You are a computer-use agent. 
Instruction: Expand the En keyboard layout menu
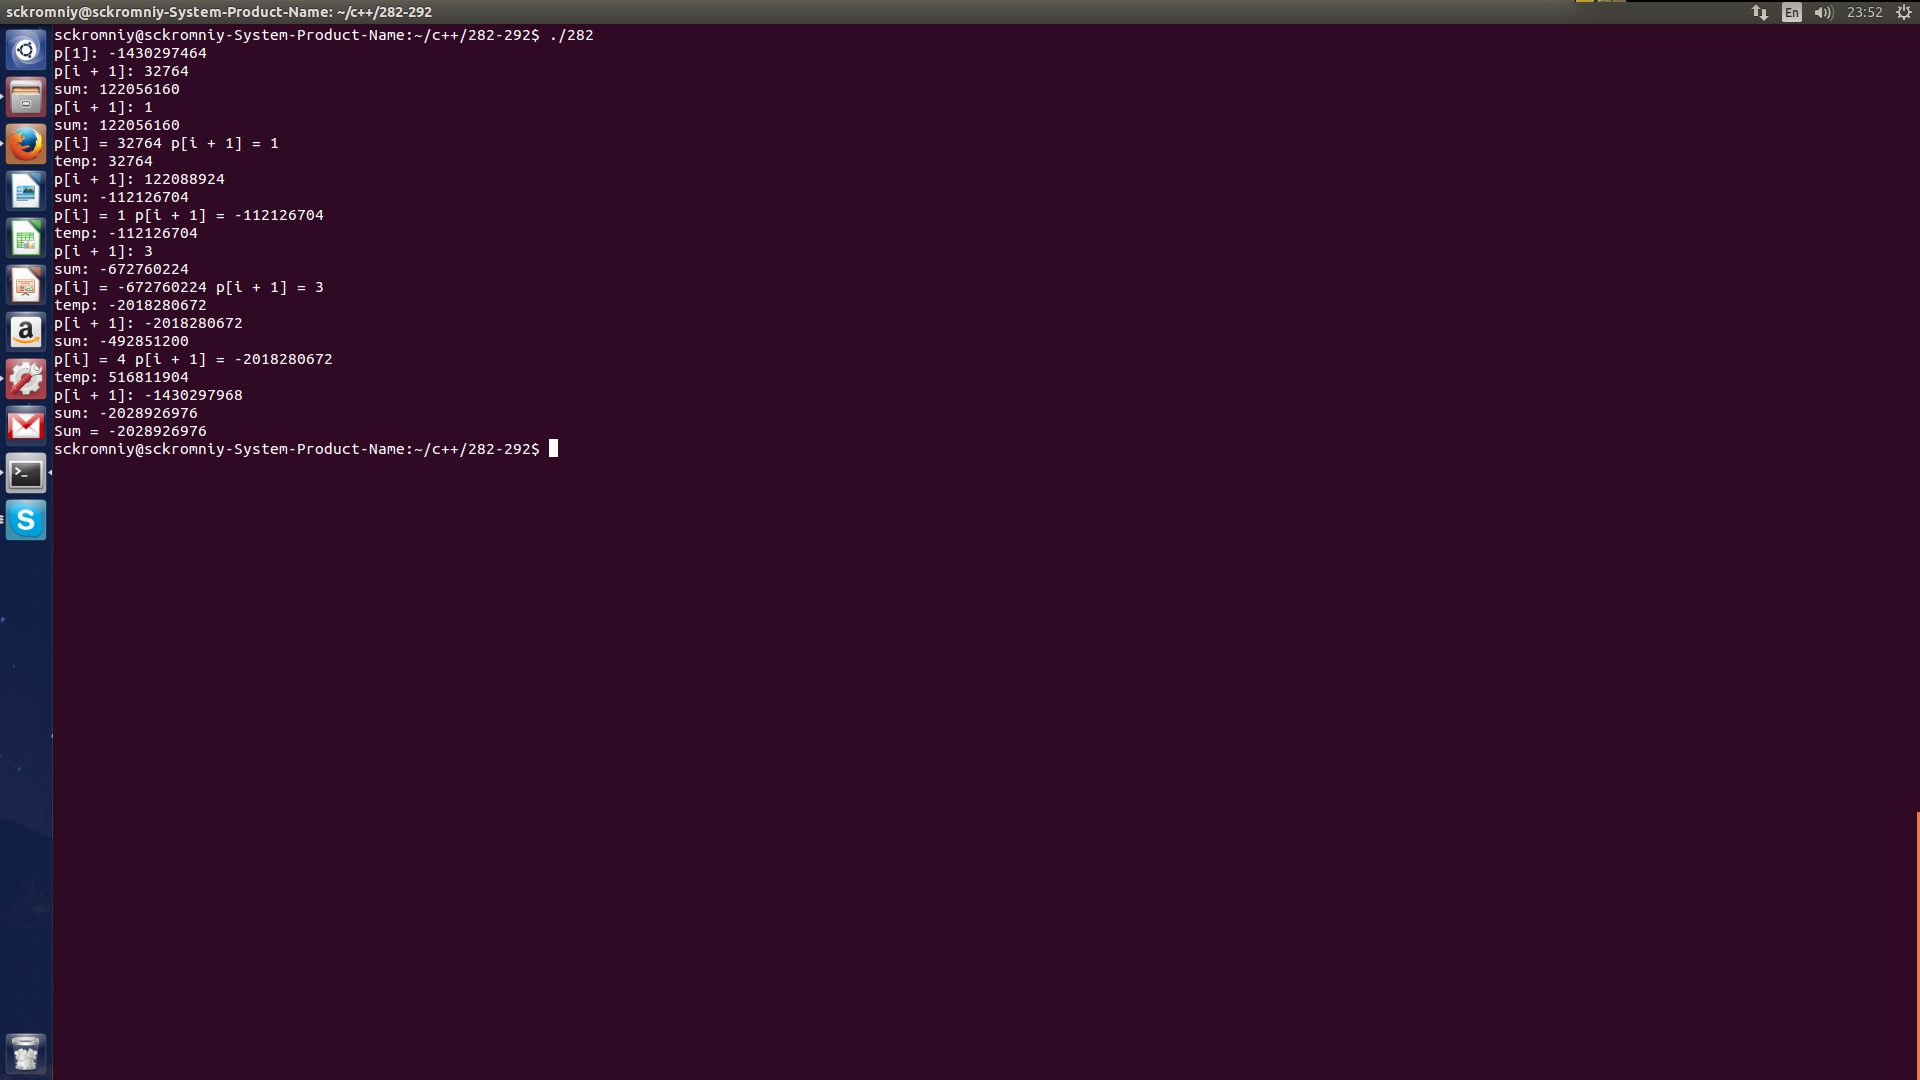point(1792,12)
